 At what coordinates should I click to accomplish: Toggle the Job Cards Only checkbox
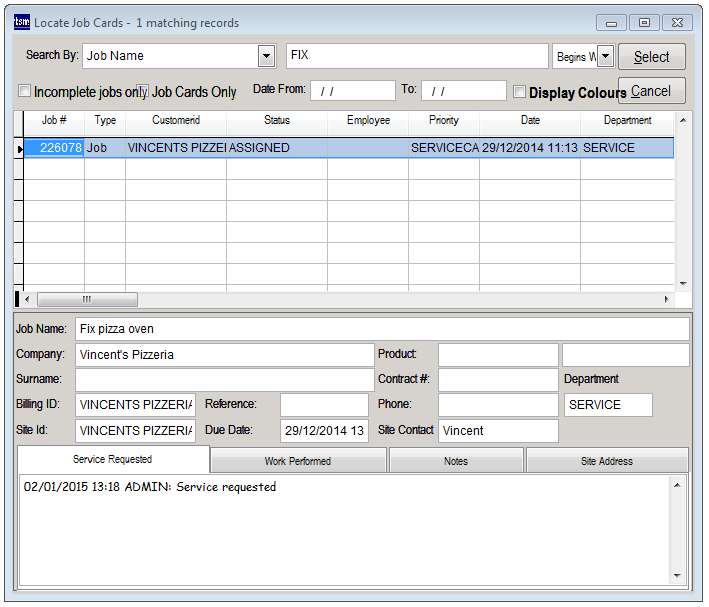[143, 92]
